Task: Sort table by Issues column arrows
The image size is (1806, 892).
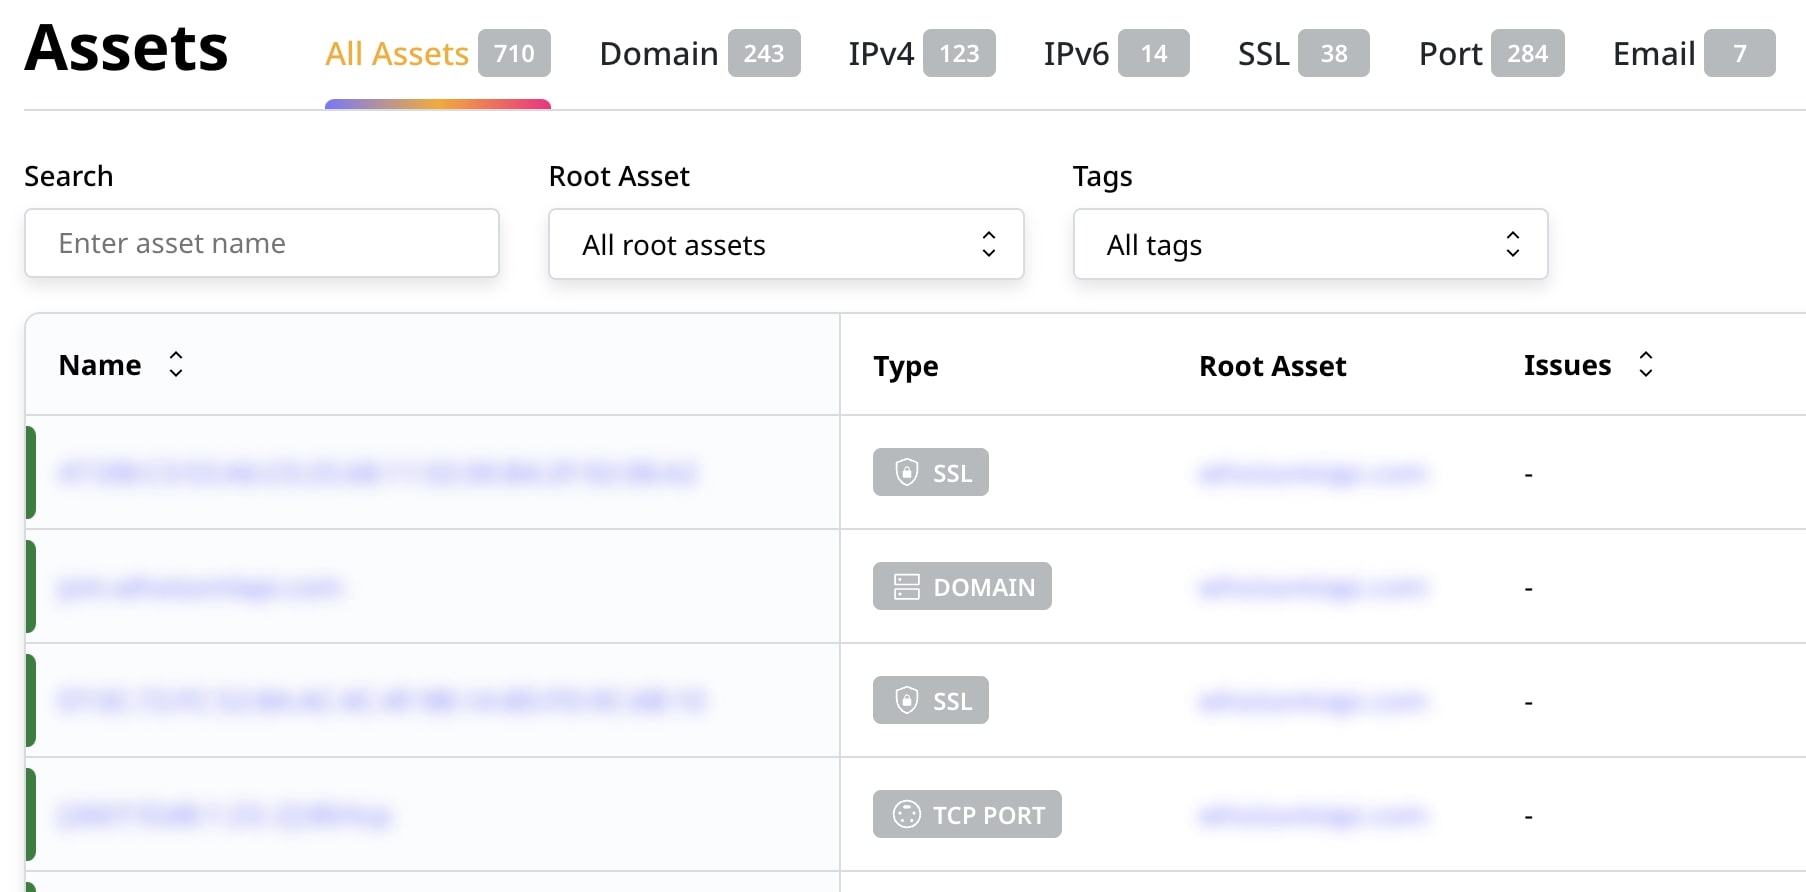Action: 1645,365
